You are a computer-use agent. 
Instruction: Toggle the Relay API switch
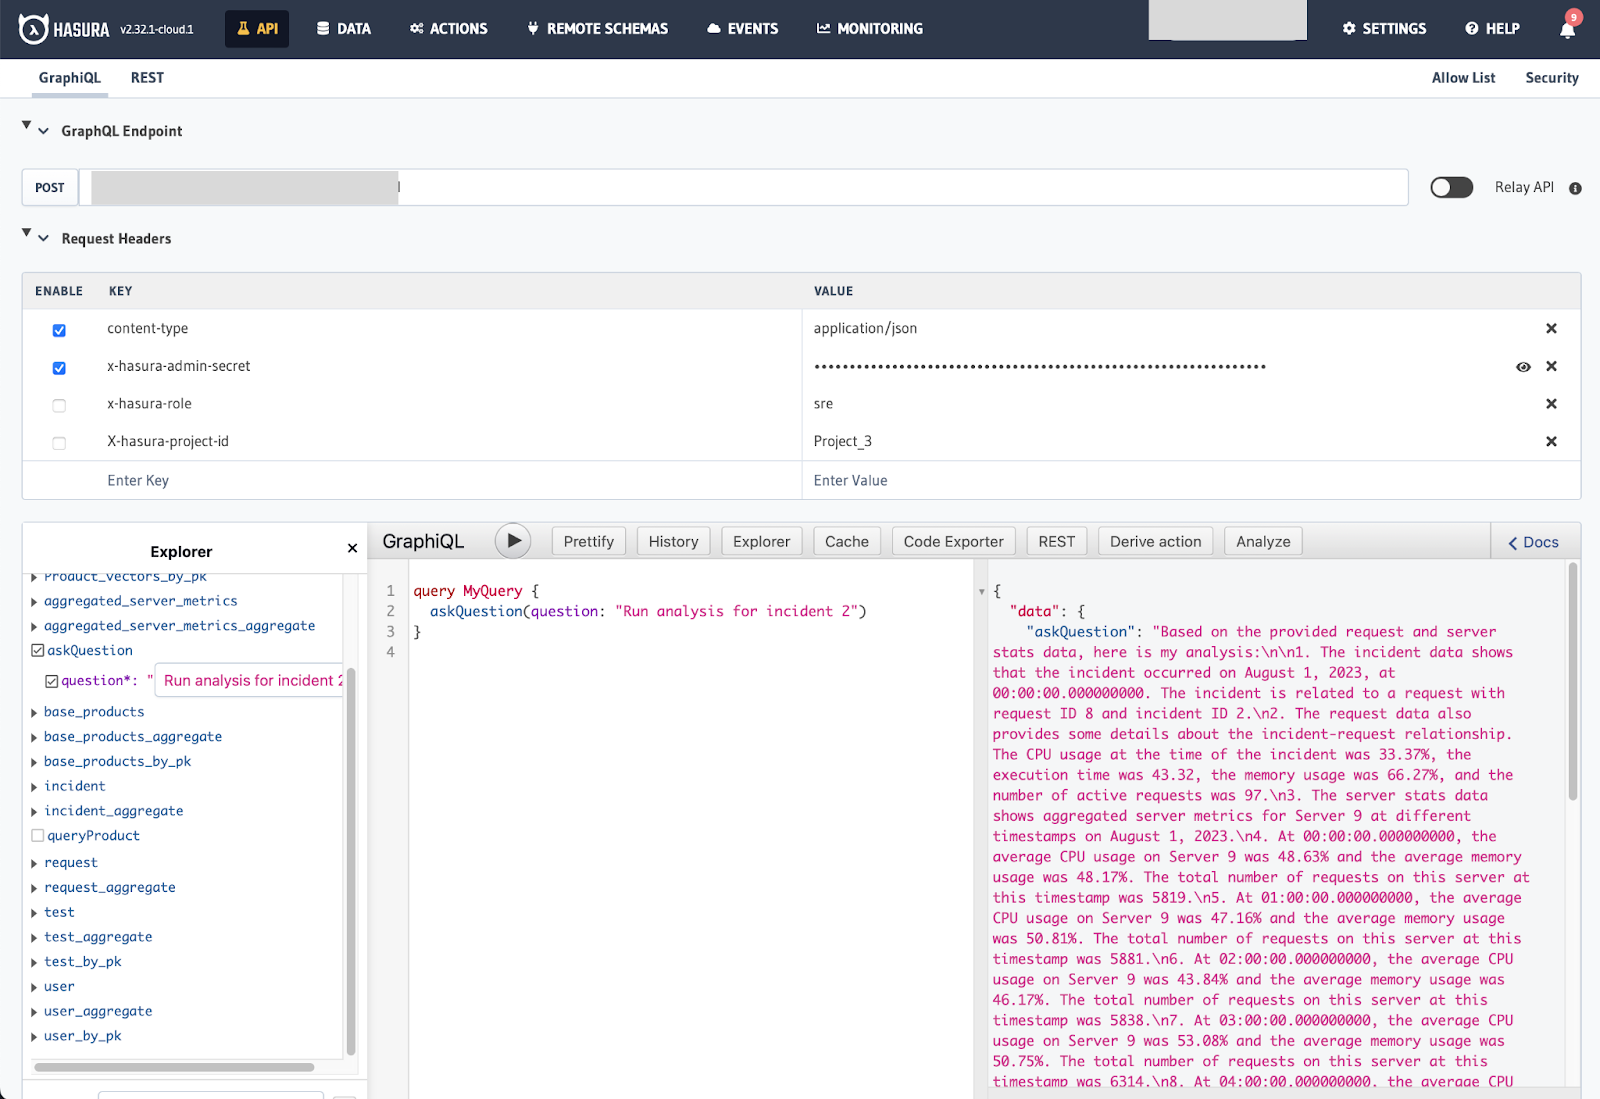1451,187
